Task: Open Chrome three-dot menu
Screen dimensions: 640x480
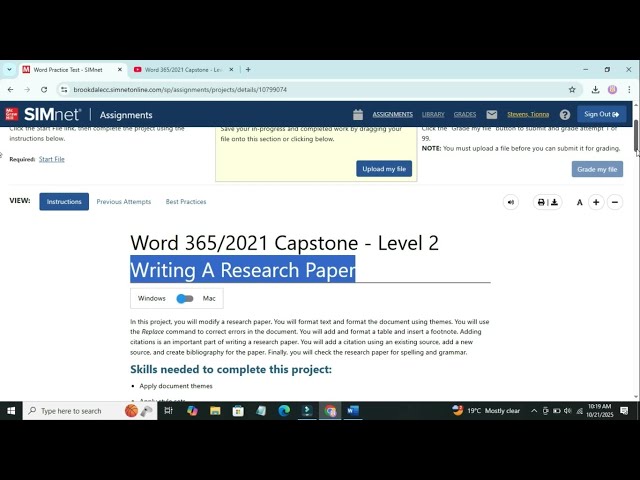Action: click(x=629, y=89)
